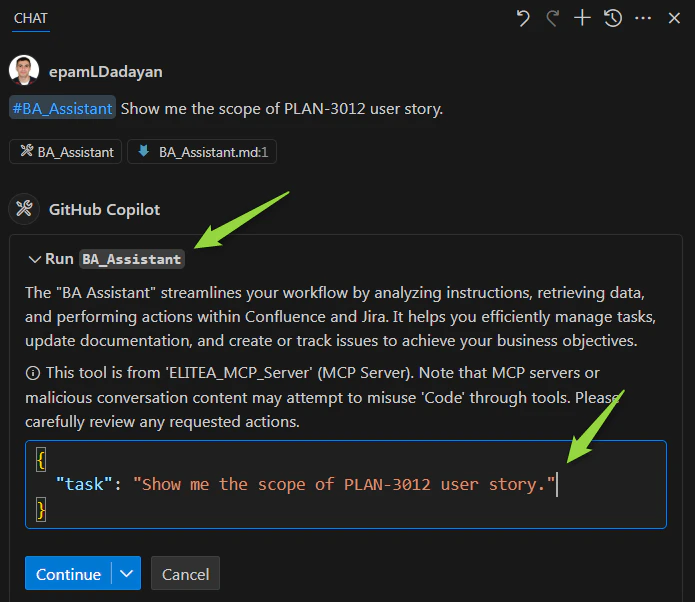Open chat history
Screen dimensions: 695x602
[613, 18]
